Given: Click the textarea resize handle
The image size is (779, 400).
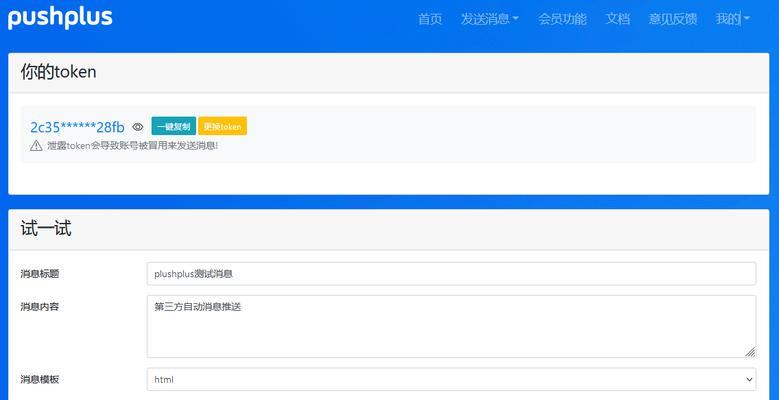Looking at the screenshot, I should pyautogui.click(x=750, y=352).
